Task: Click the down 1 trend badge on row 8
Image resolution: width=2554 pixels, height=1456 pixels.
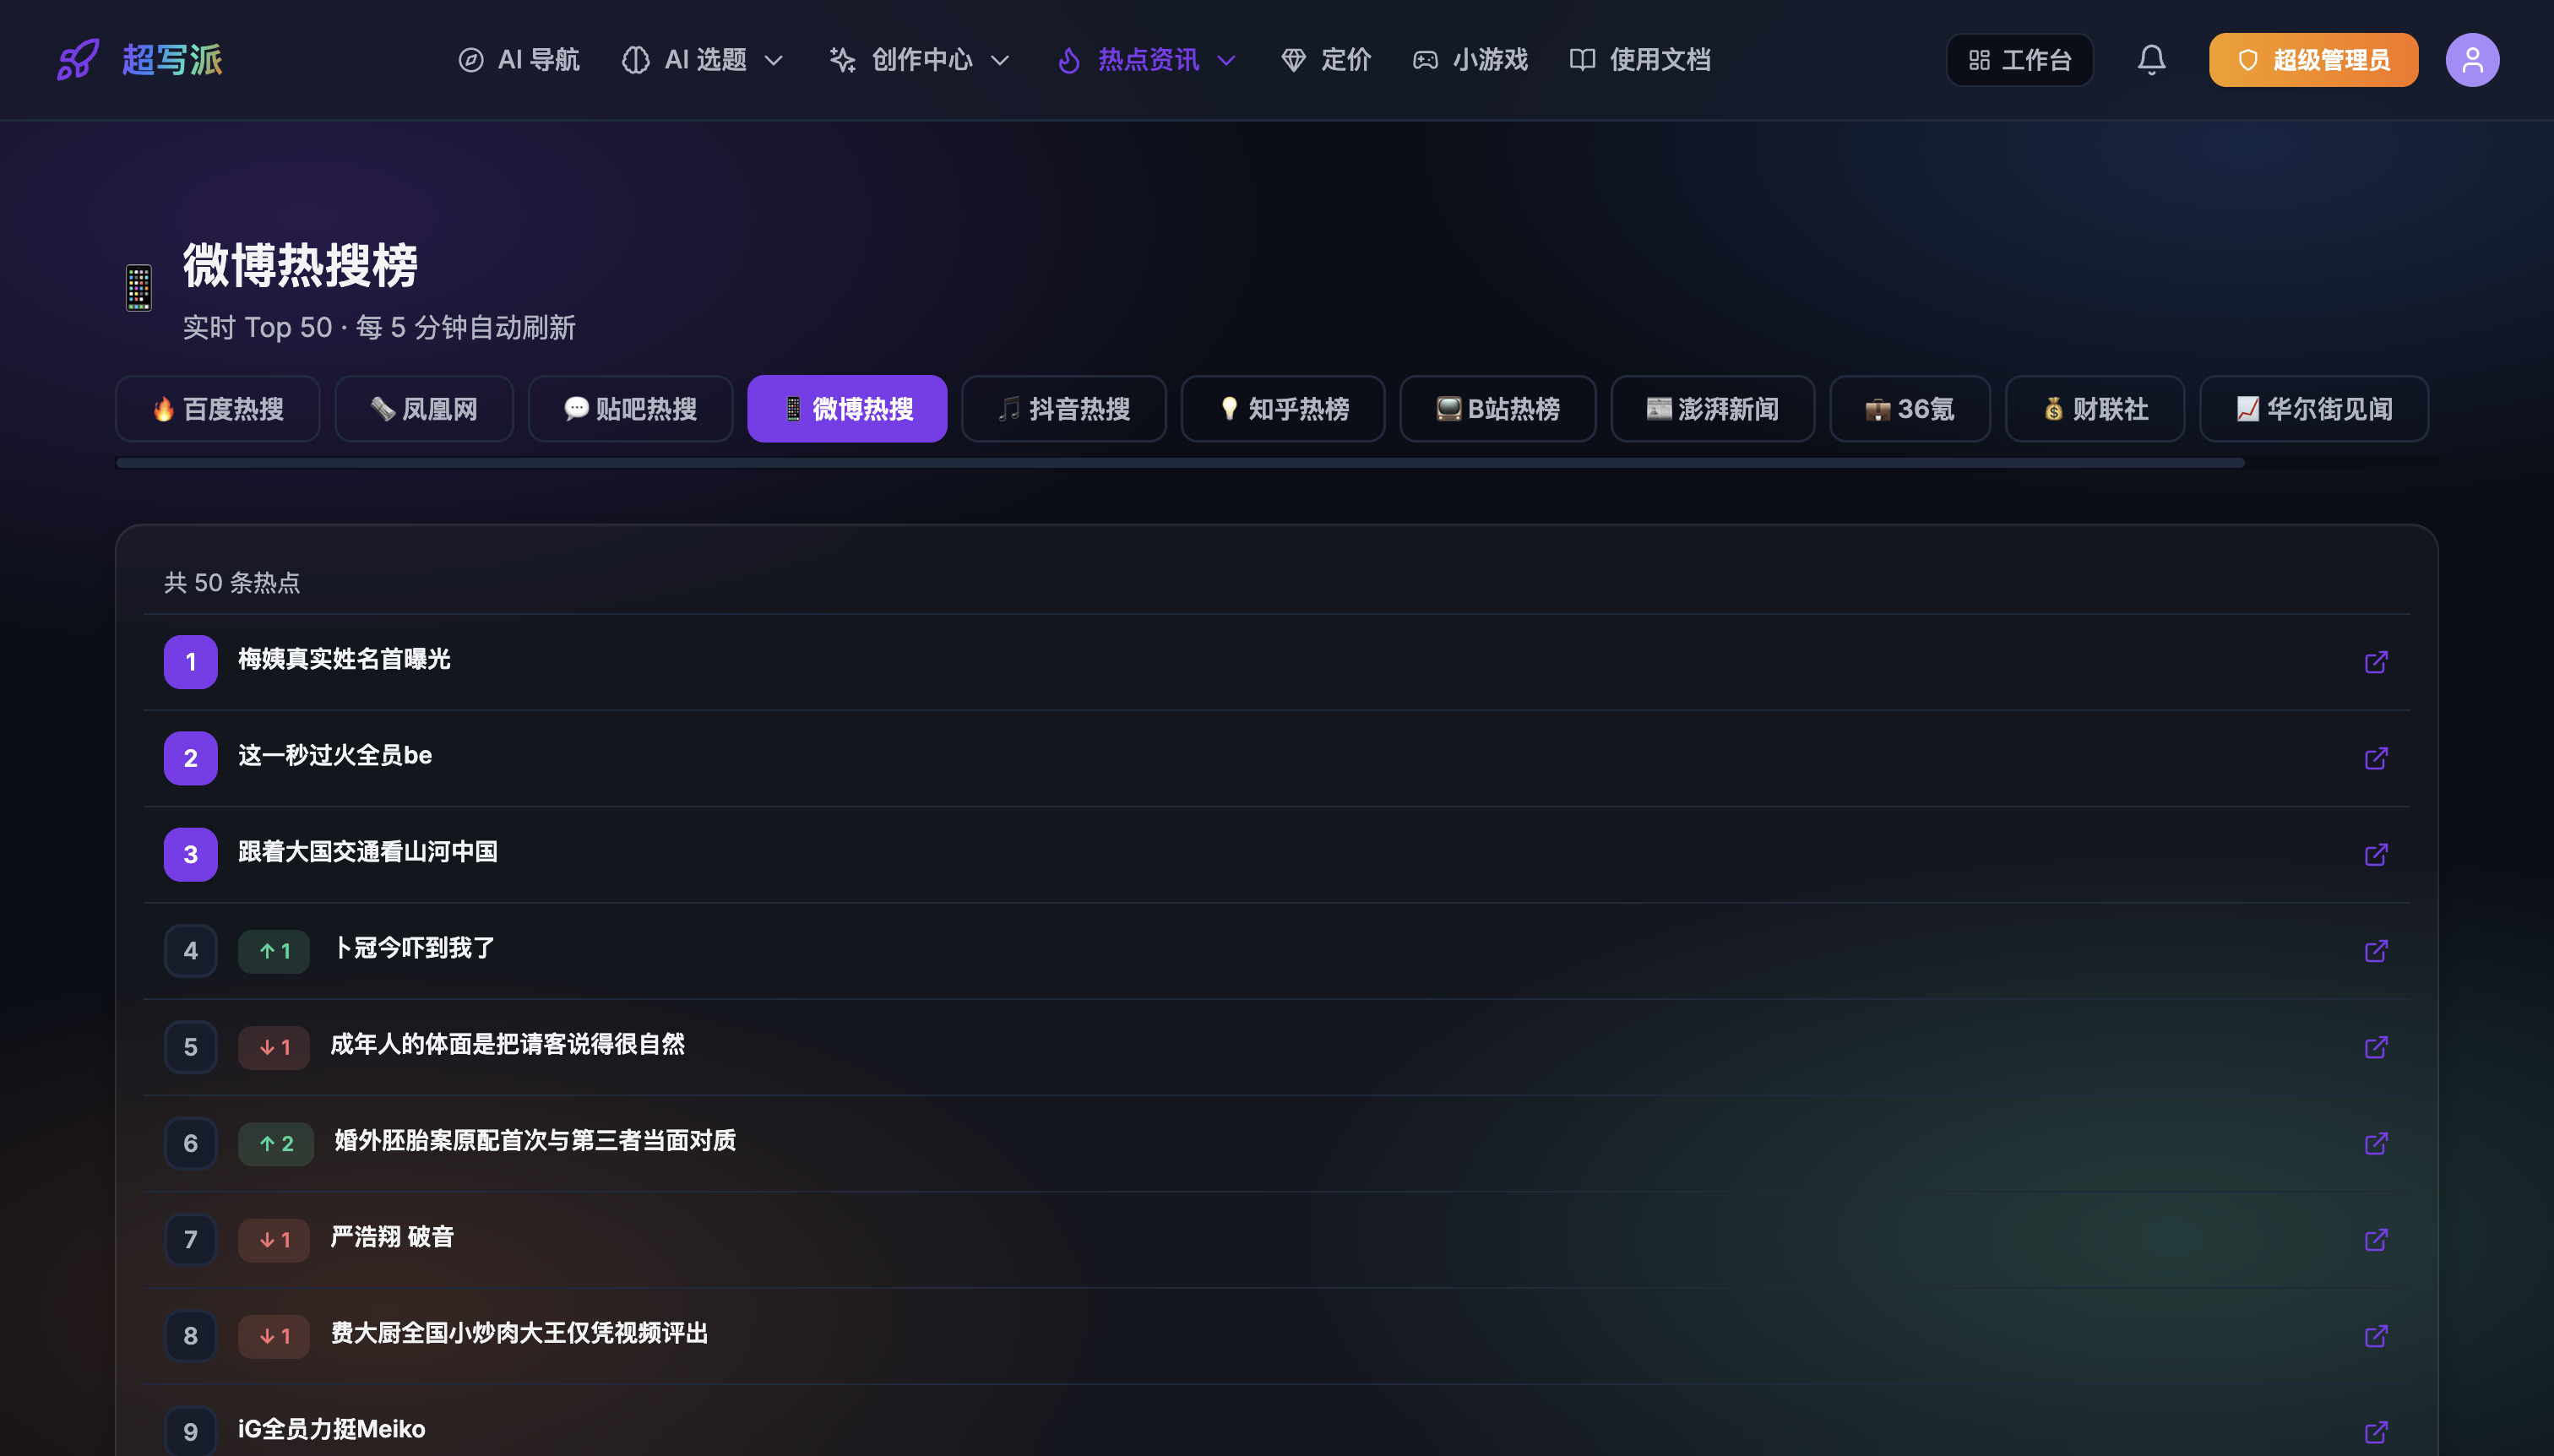Action: (274, 1336)
